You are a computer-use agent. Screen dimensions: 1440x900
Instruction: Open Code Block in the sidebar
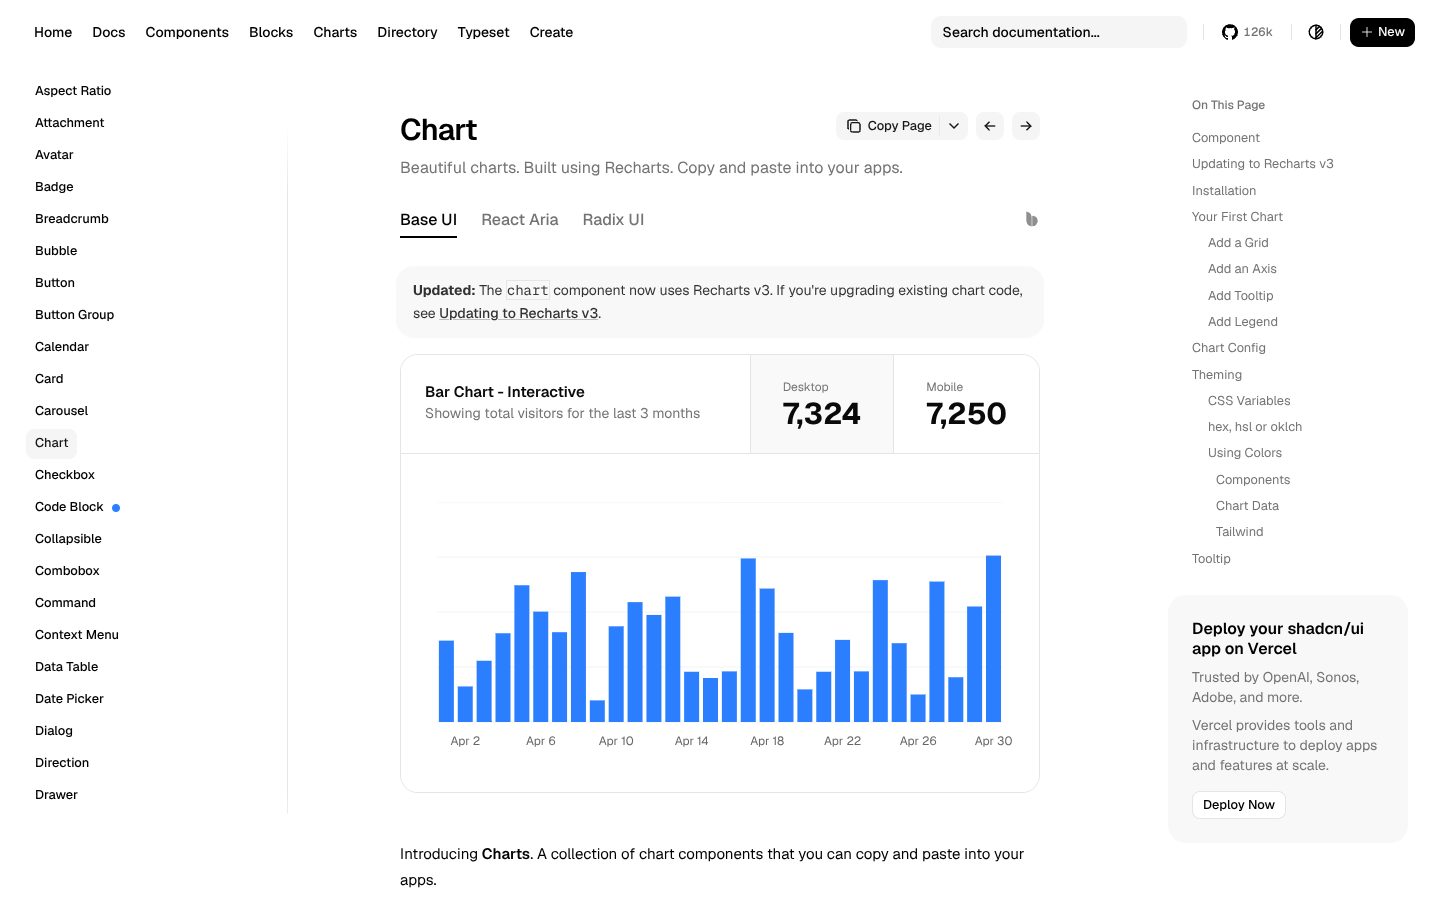(x=69, y=507)
